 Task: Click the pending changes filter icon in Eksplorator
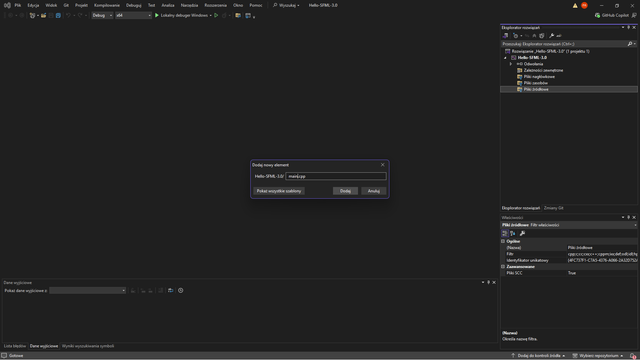tap(516, 36)
